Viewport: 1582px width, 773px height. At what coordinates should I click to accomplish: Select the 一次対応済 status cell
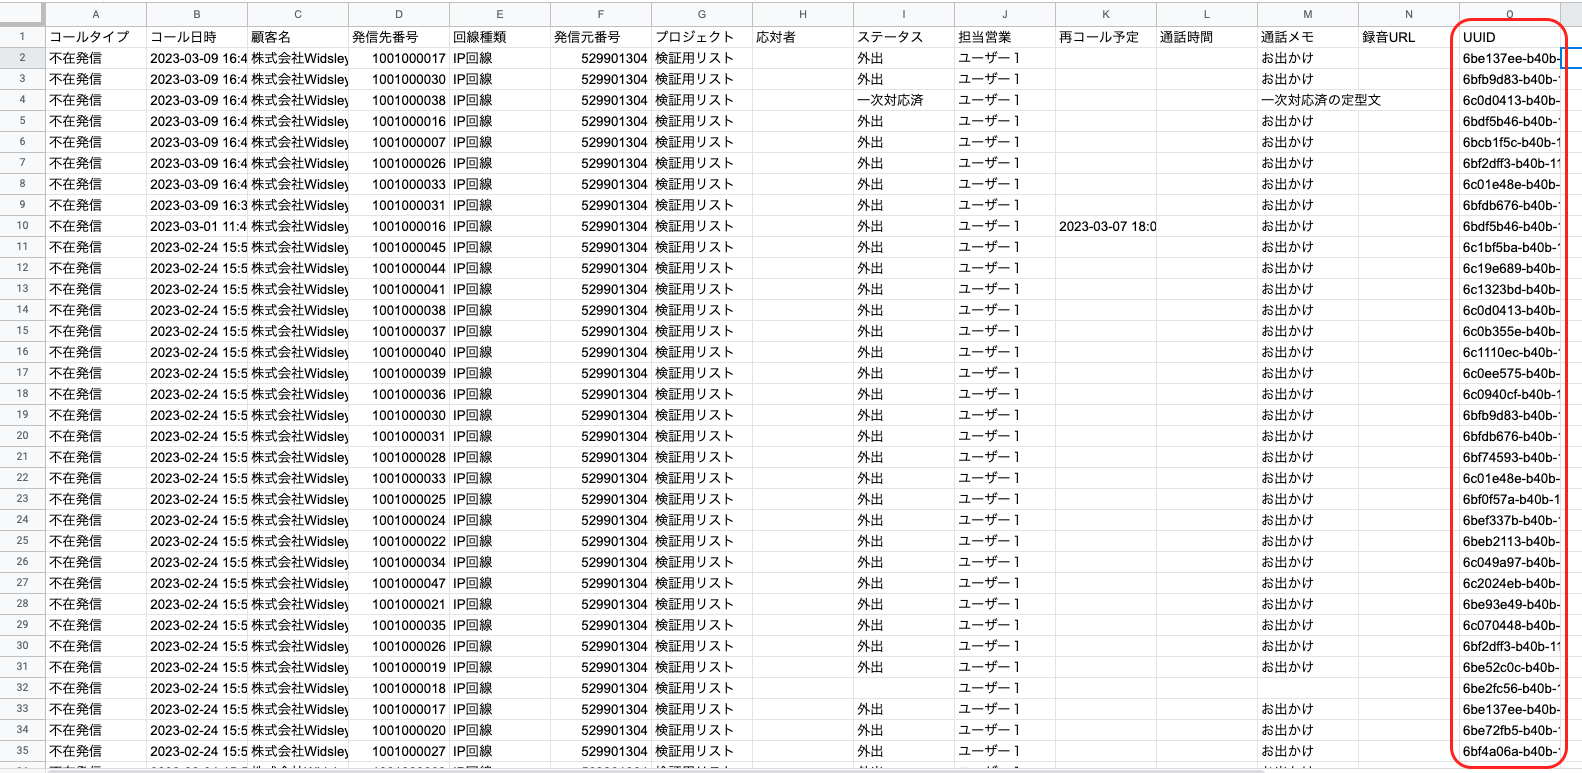[x=903, y=101]
